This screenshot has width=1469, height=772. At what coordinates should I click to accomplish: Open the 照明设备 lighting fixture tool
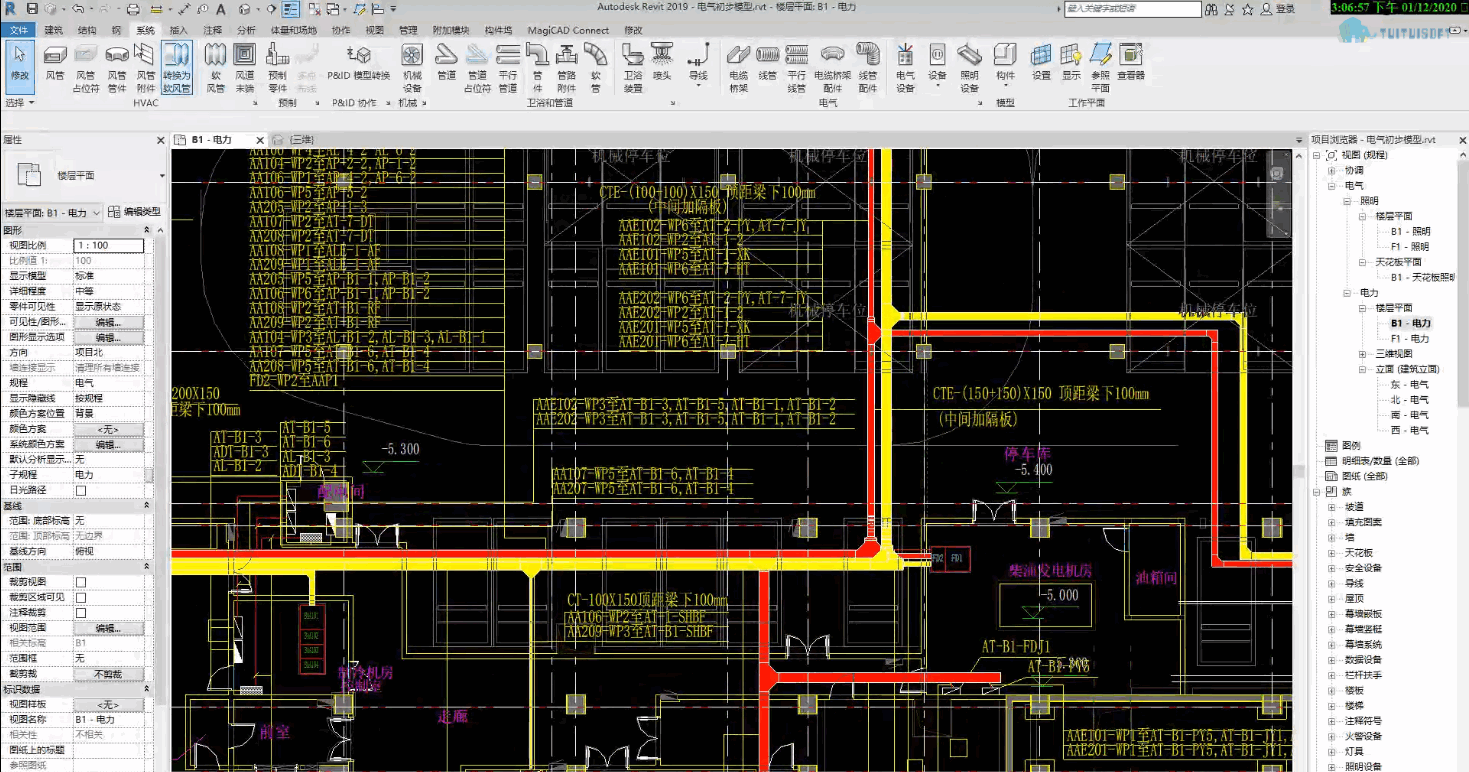969,68
